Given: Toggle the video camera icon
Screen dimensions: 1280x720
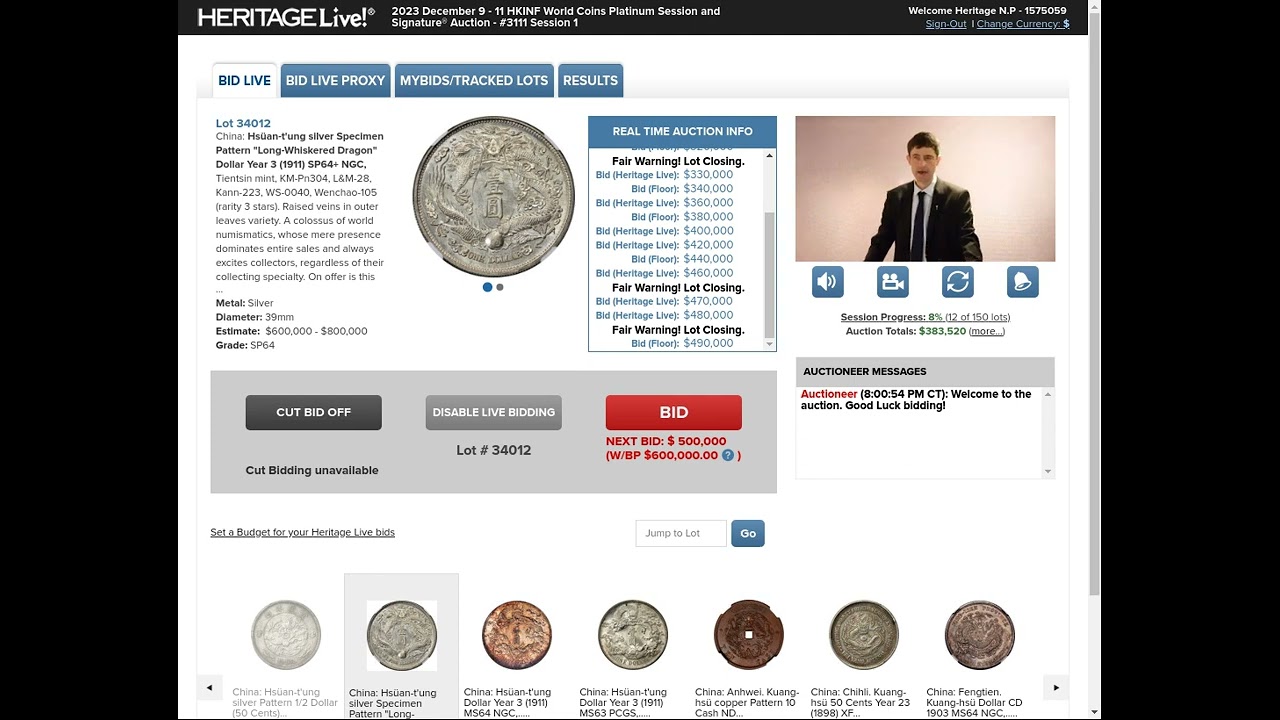Looking at the screenshot, I should pos(893,282).
